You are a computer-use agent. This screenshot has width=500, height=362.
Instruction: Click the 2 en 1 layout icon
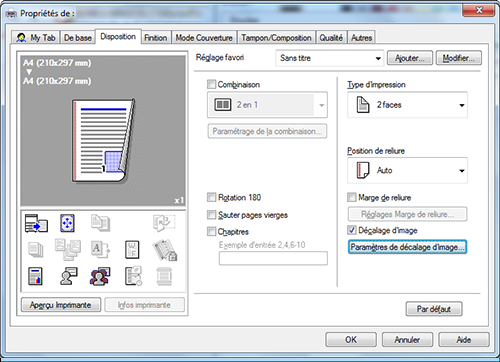[222, 105]
